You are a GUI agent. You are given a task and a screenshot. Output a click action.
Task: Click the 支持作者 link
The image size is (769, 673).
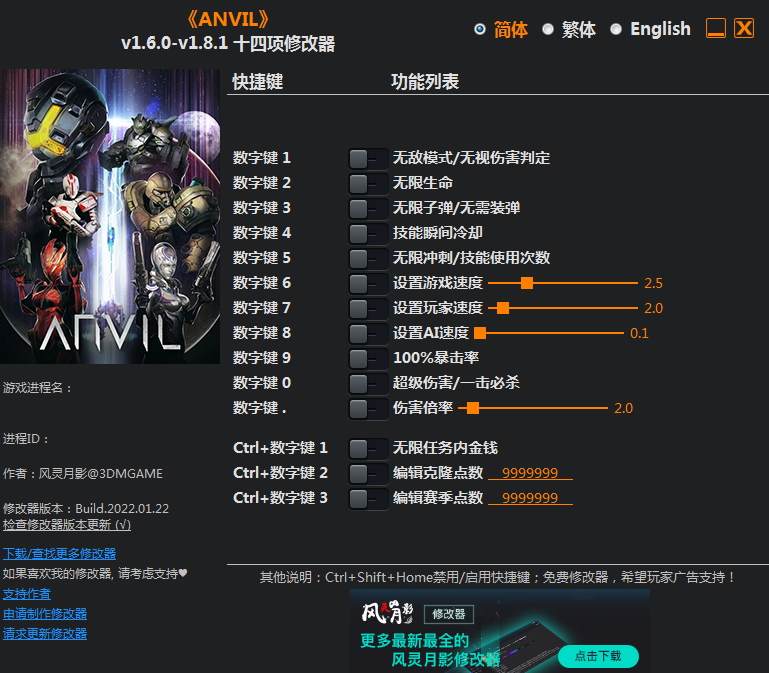(26, 594)
